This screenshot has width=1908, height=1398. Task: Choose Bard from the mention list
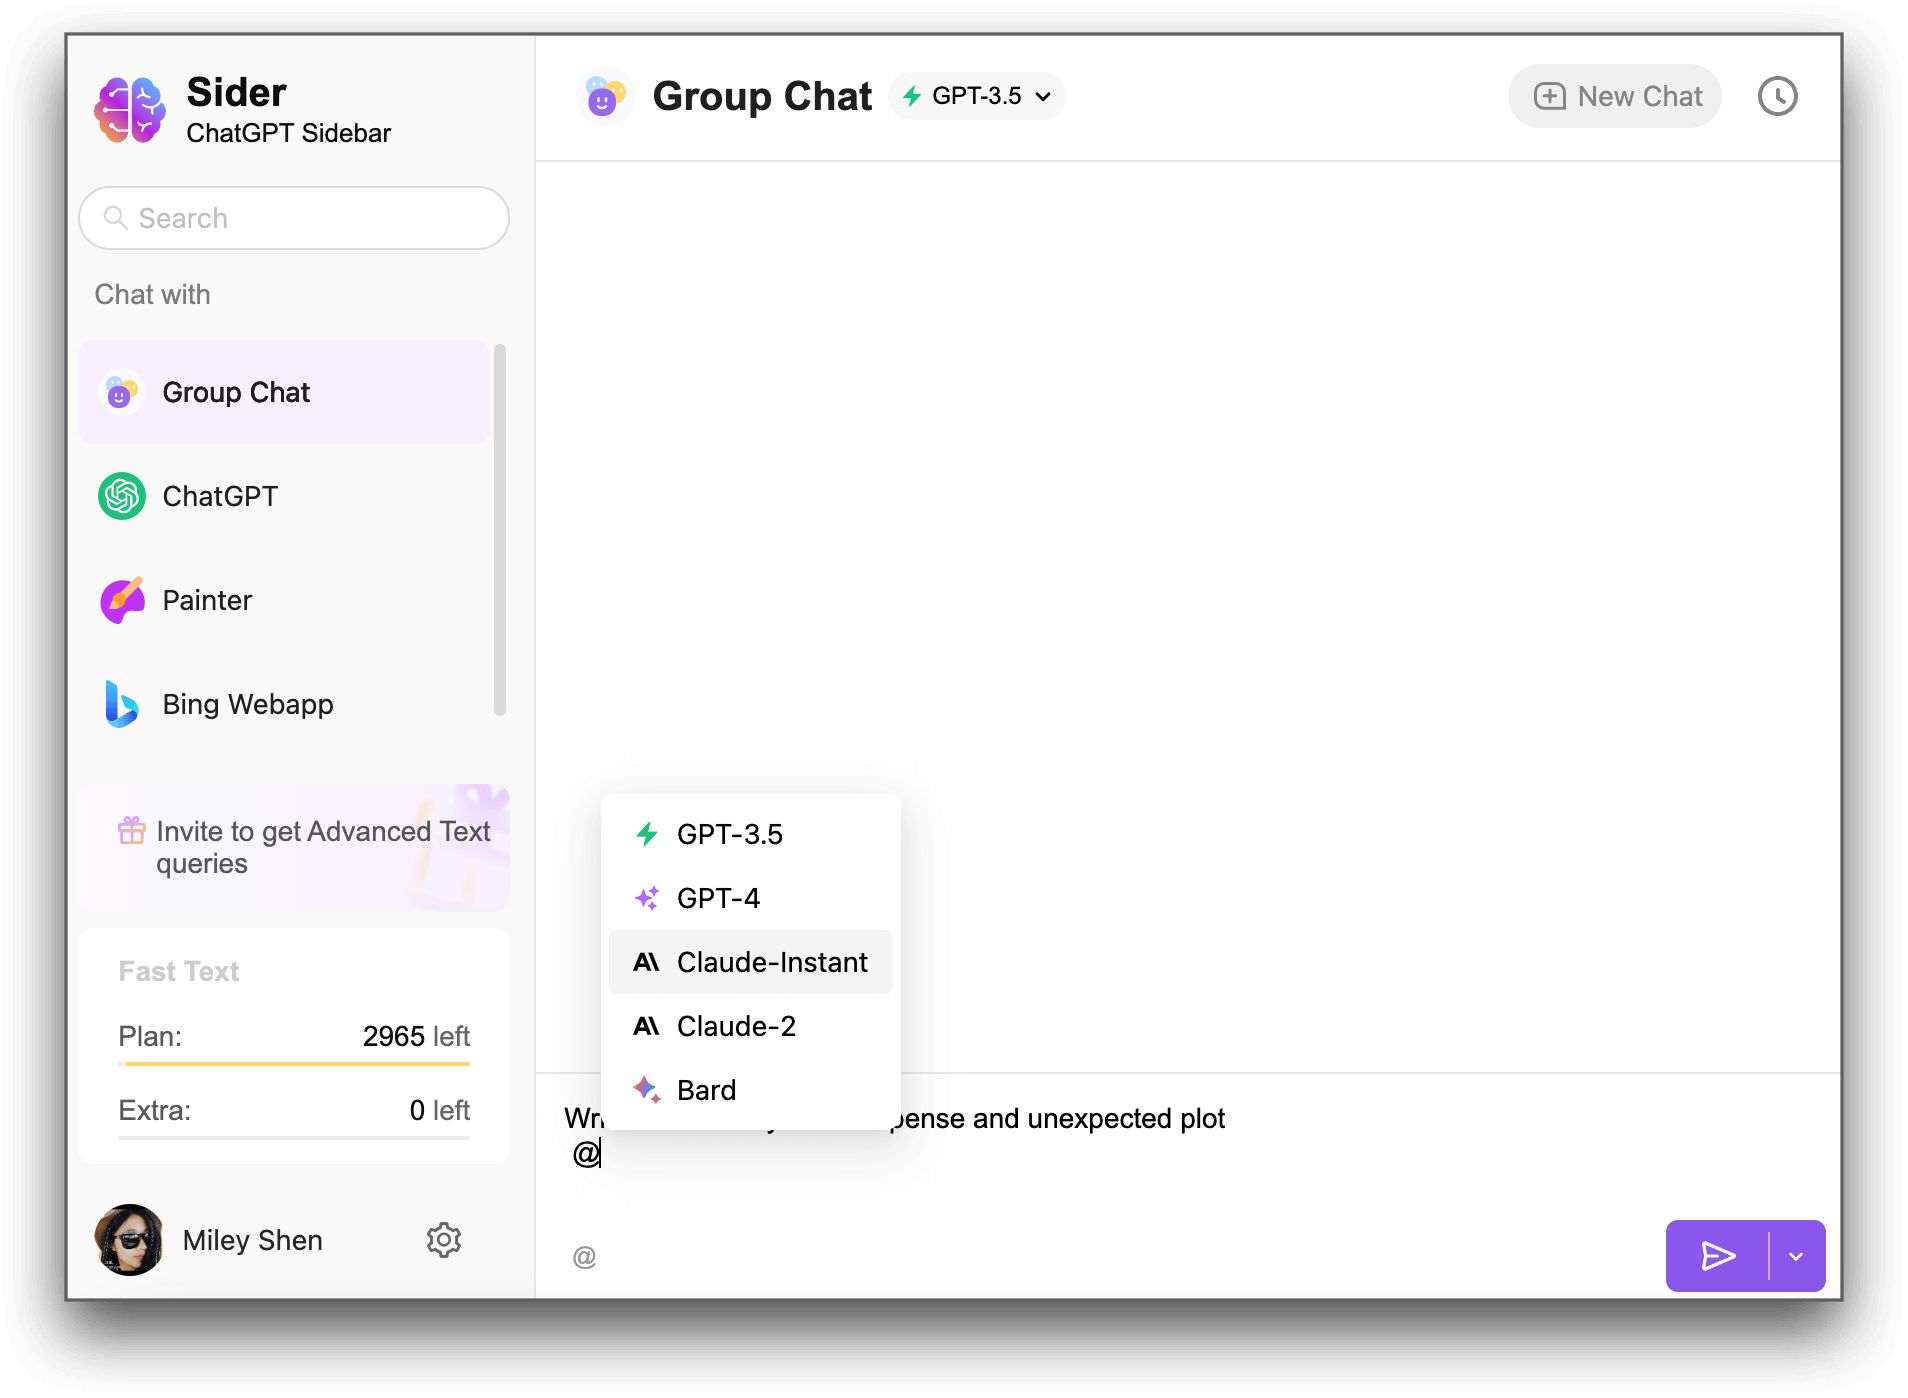(750, 1090)
